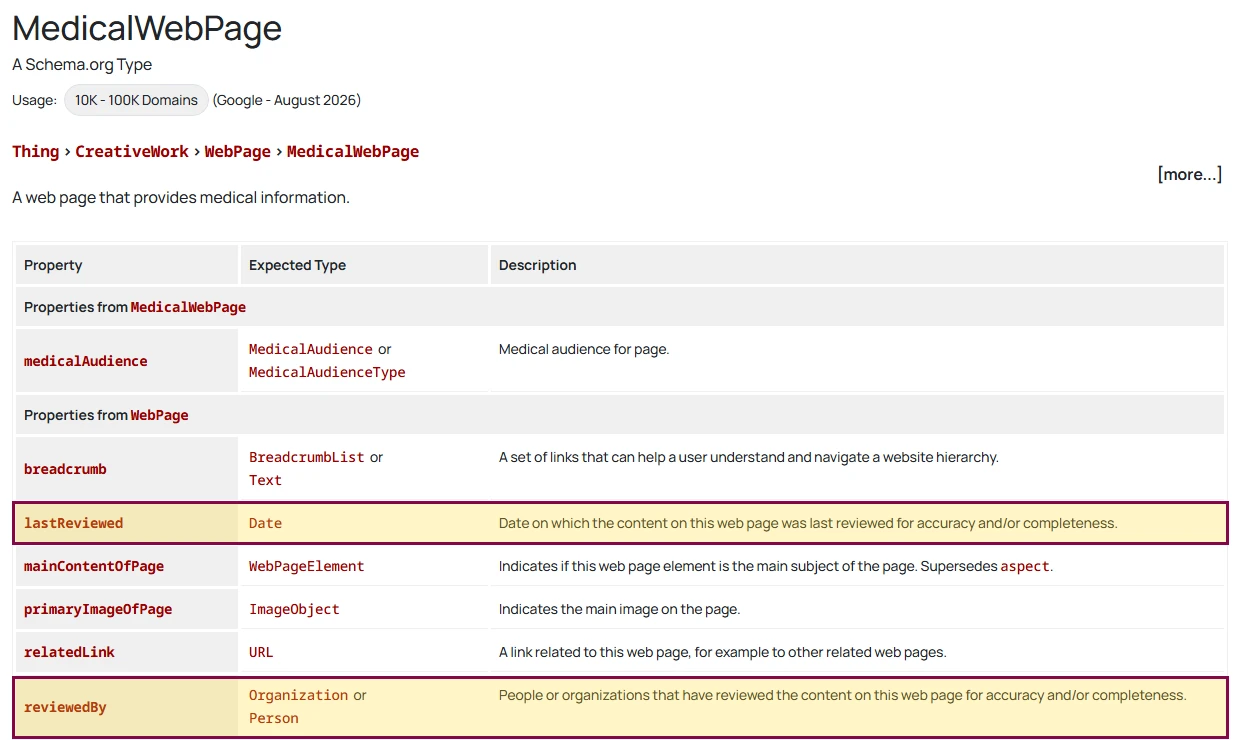This screenshot has height=740, width=1240.
Task: Click the 10K - 100K Domains usage badge
Action: click(136, 100)
